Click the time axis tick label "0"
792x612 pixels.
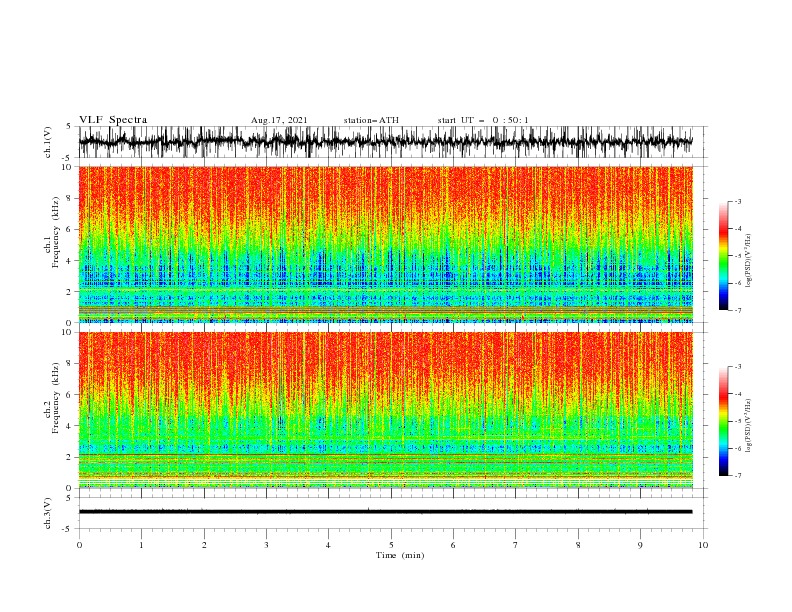pos(79,545)
